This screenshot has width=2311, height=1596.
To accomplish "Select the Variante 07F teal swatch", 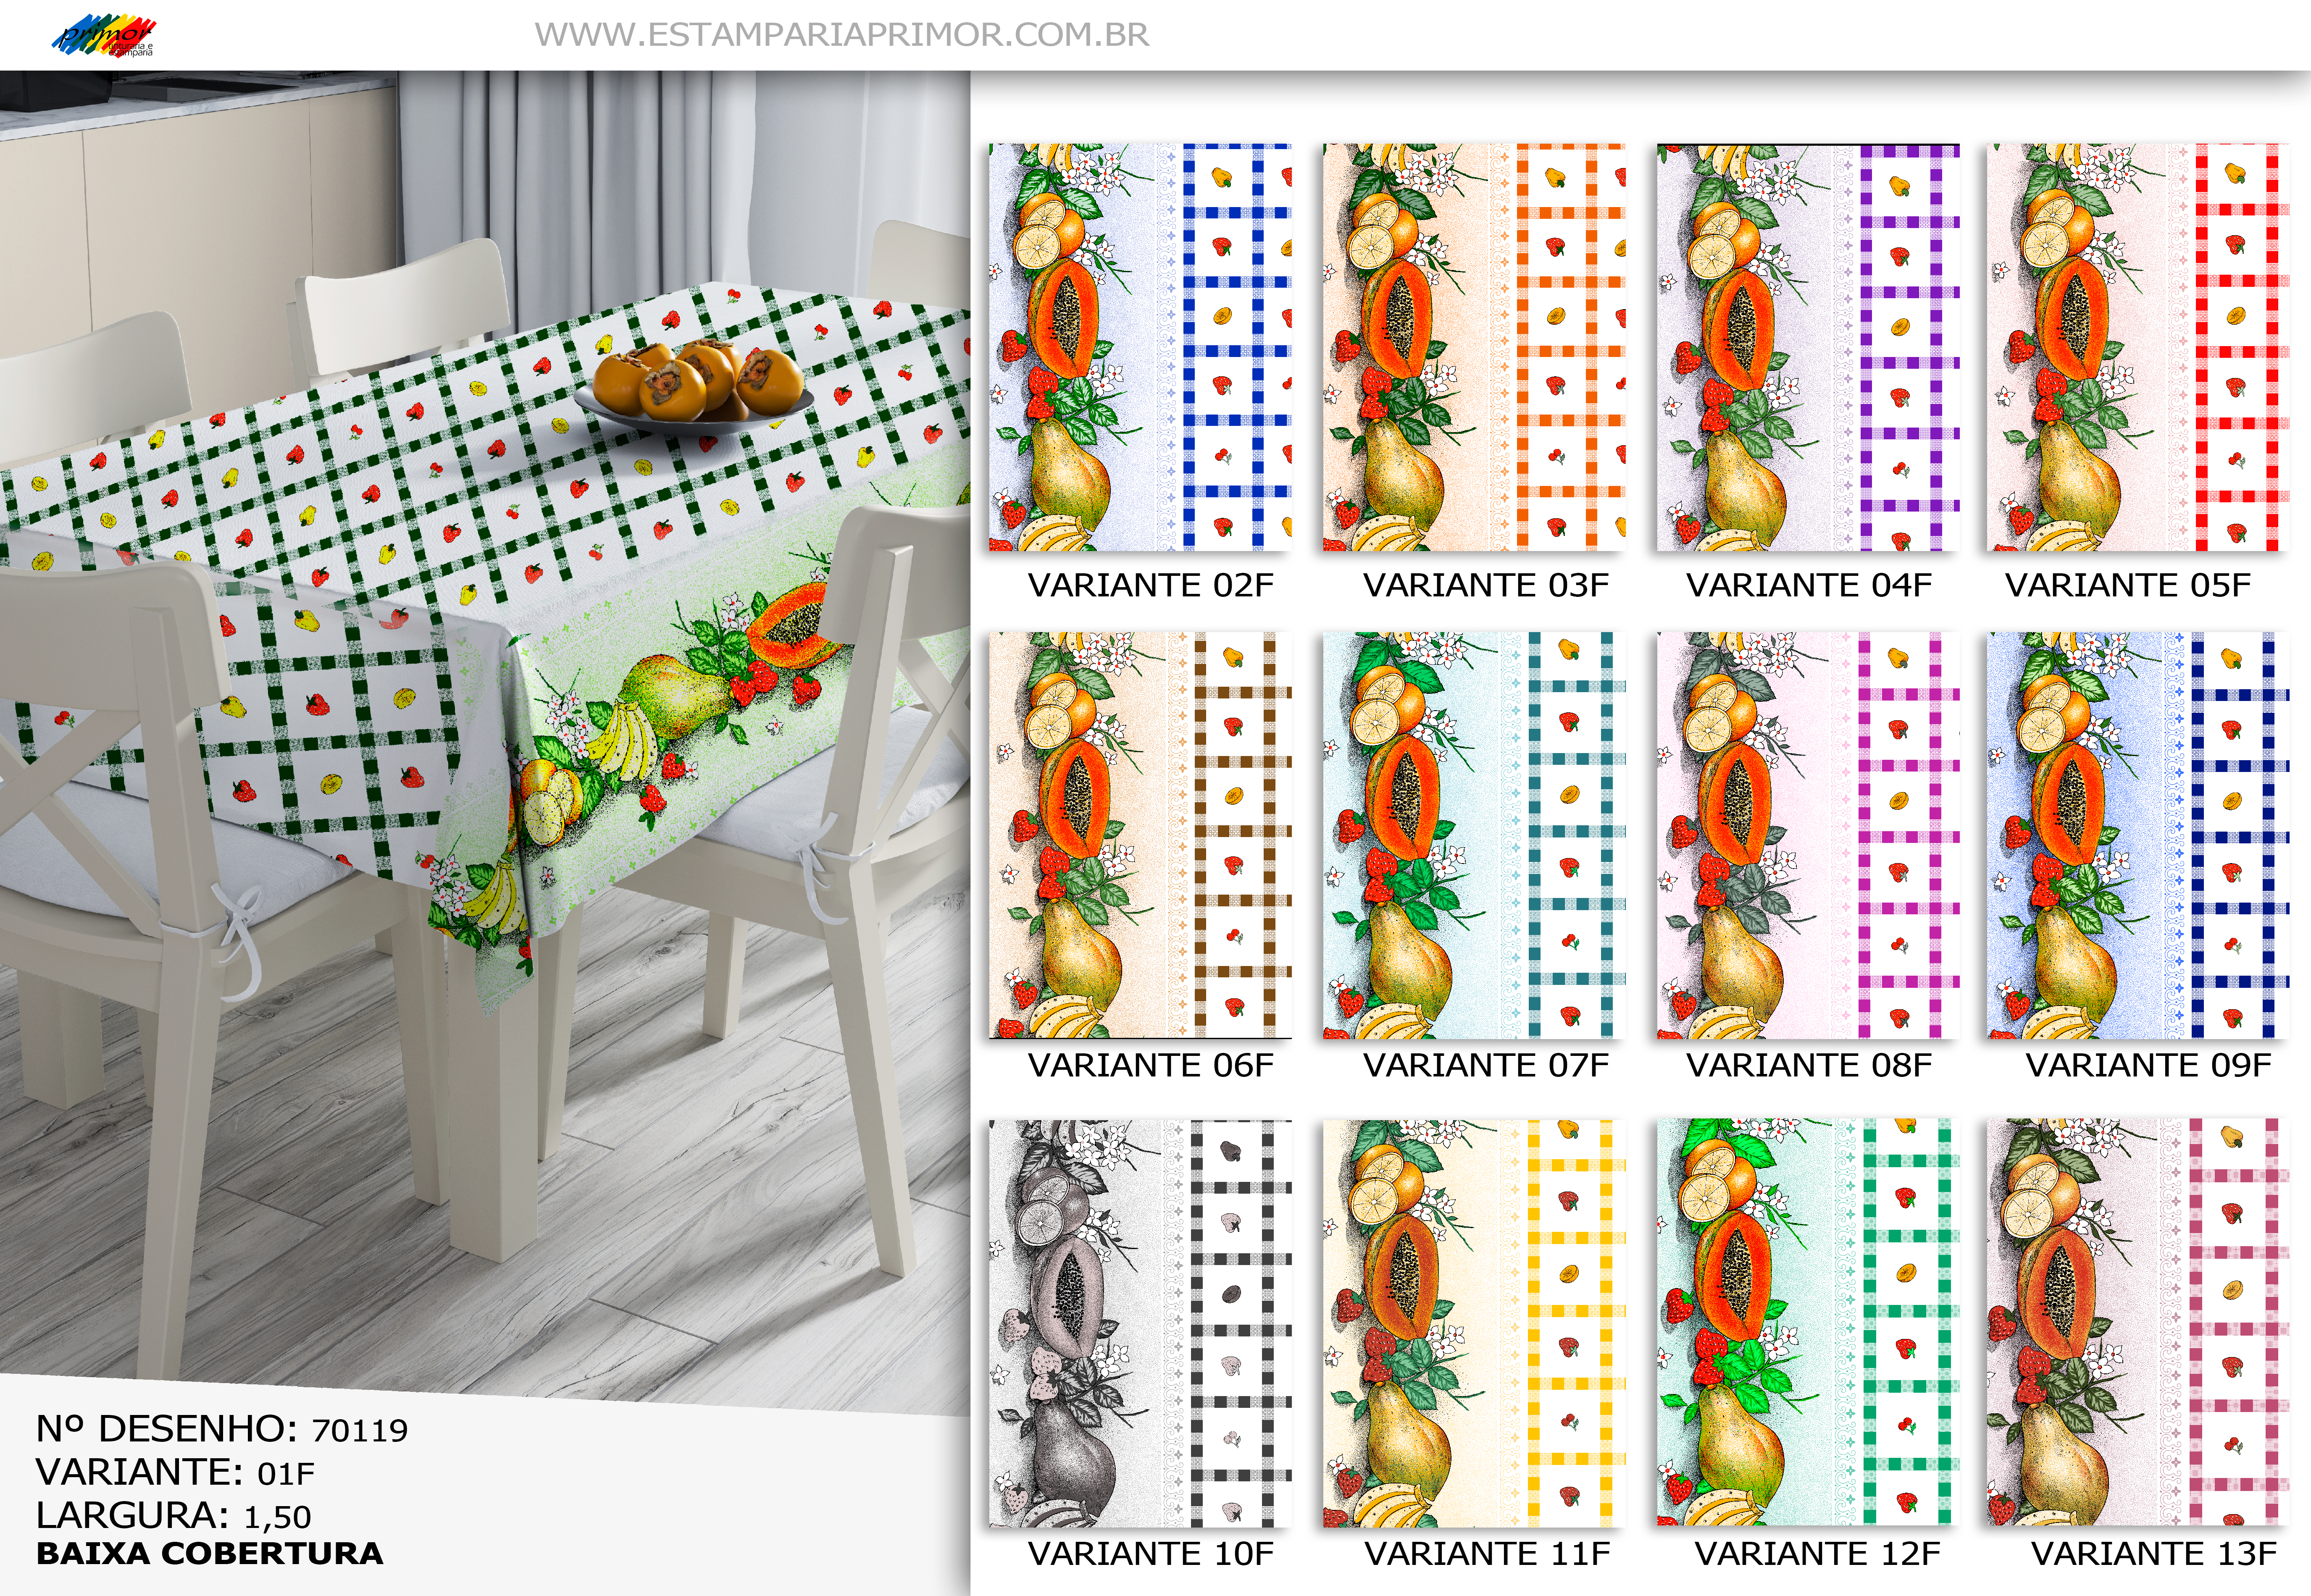I will click(1474, 835).
